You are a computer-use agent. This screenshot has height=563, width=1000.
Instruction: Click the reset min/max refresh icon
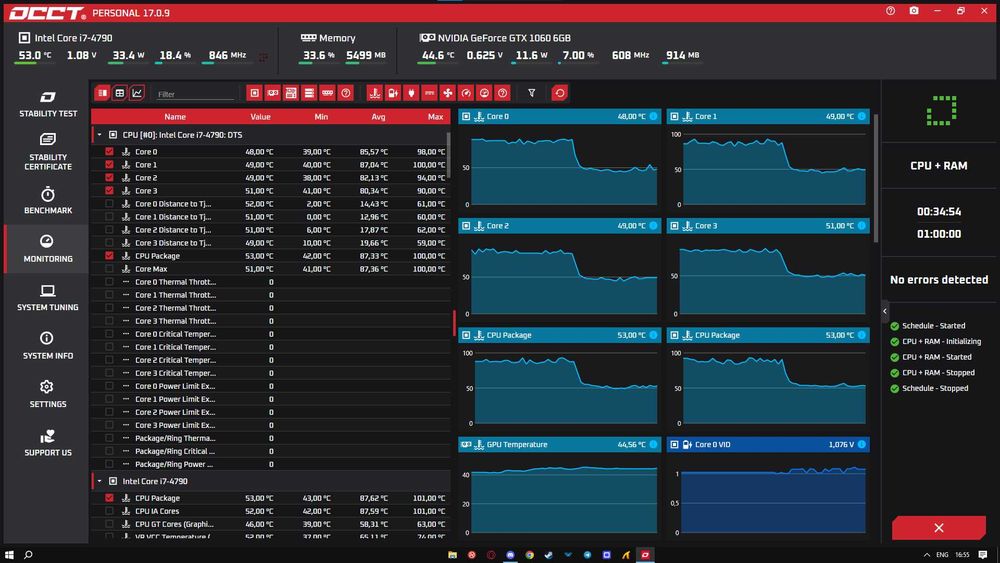pyautogui.click(x=559, y=93)
